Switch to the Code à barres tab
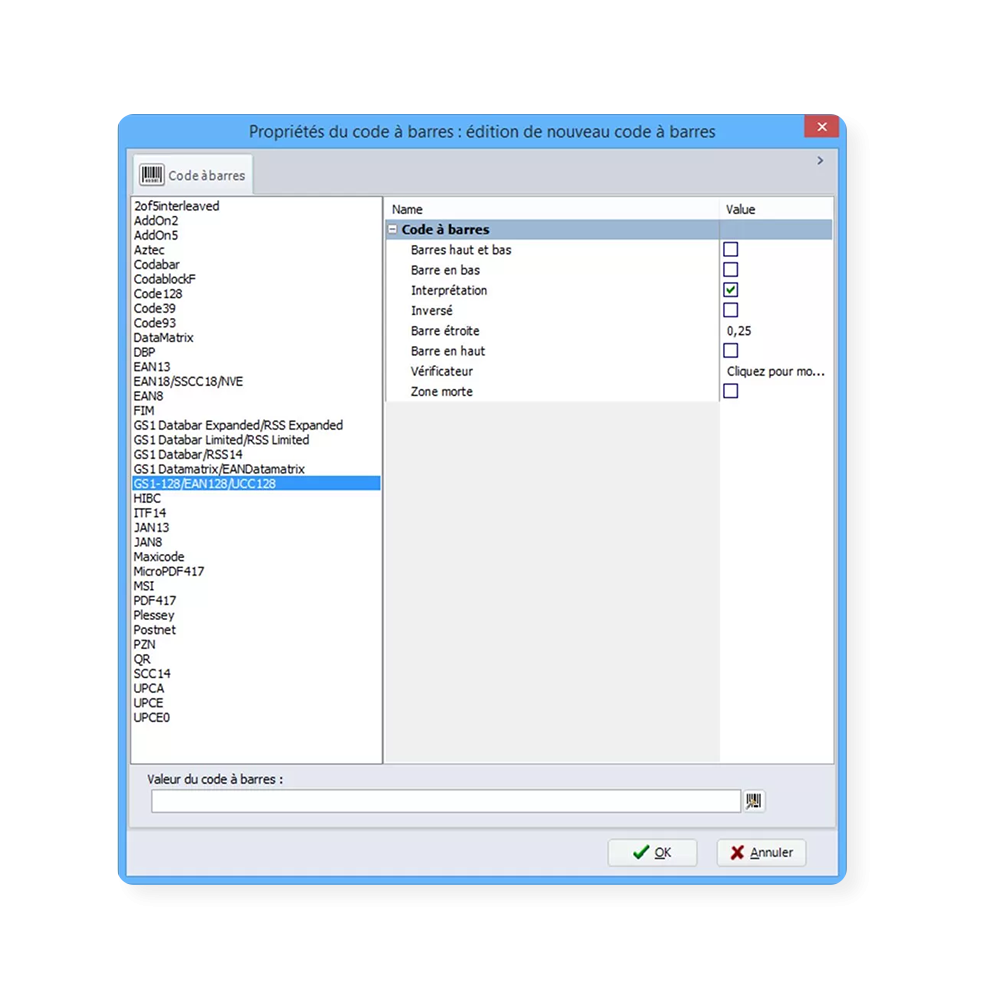The height and width of the screenshot is (1000, 1000). pyautogui.click(x=192, y=174)
